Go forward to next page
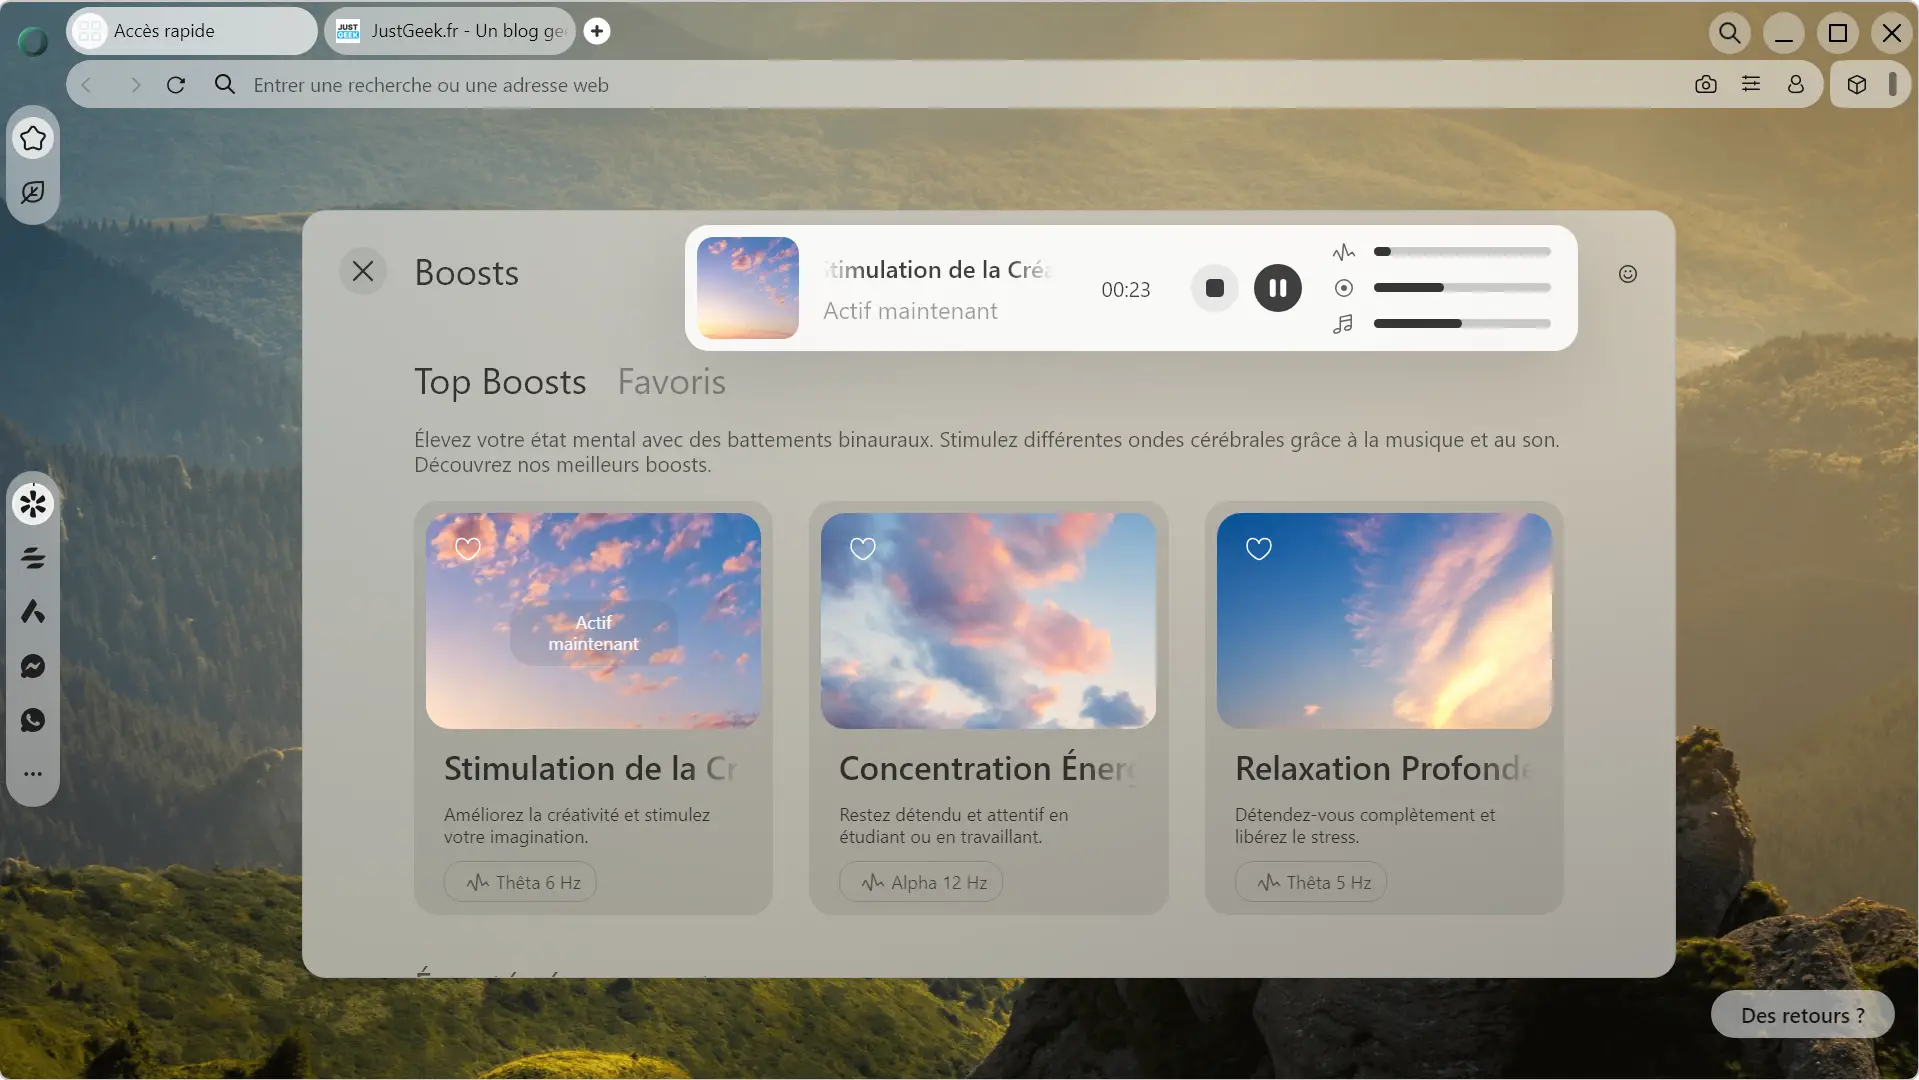The height and width of the screenshot is (1080, 1919). point(135,85)
